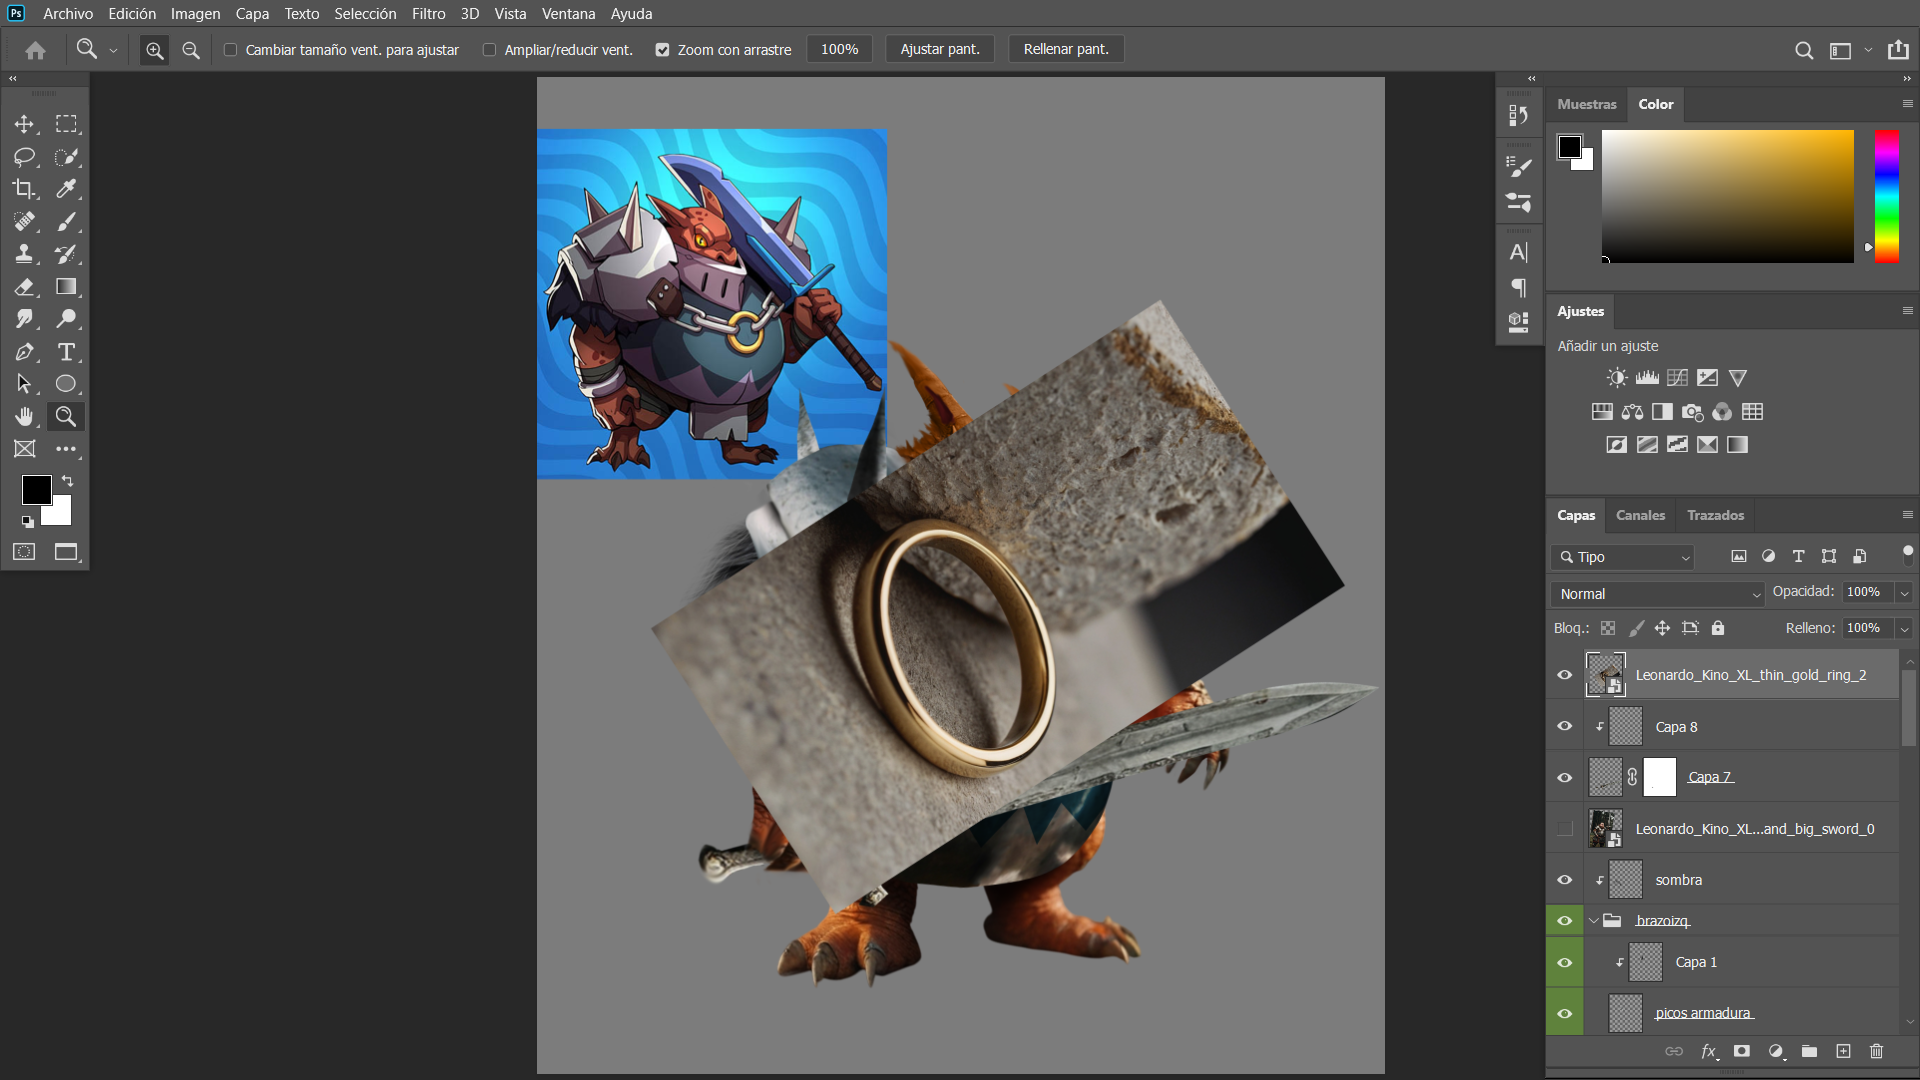Select the Path Selection tool
Screen dimensions: 1920x1080
pos(24,384)
